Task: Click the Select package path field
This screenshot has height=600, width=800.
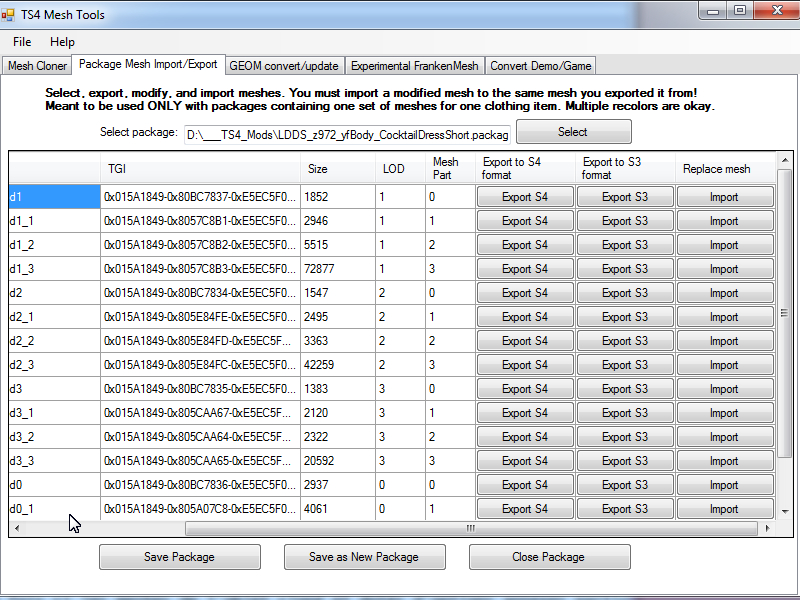Action: [x=347, y=135]
